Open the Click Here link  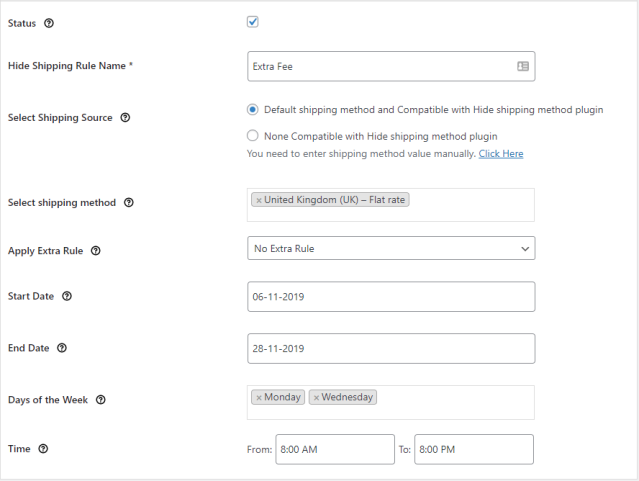(500, 154)
